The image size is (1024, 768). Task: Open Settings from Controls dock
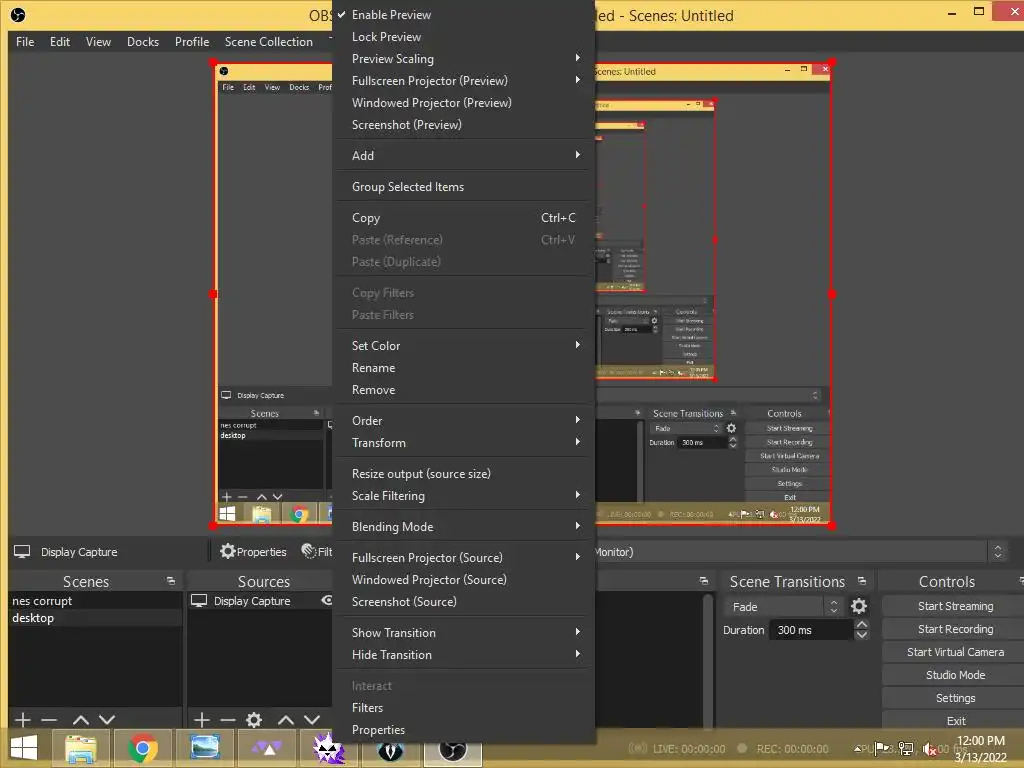point(955,697)
